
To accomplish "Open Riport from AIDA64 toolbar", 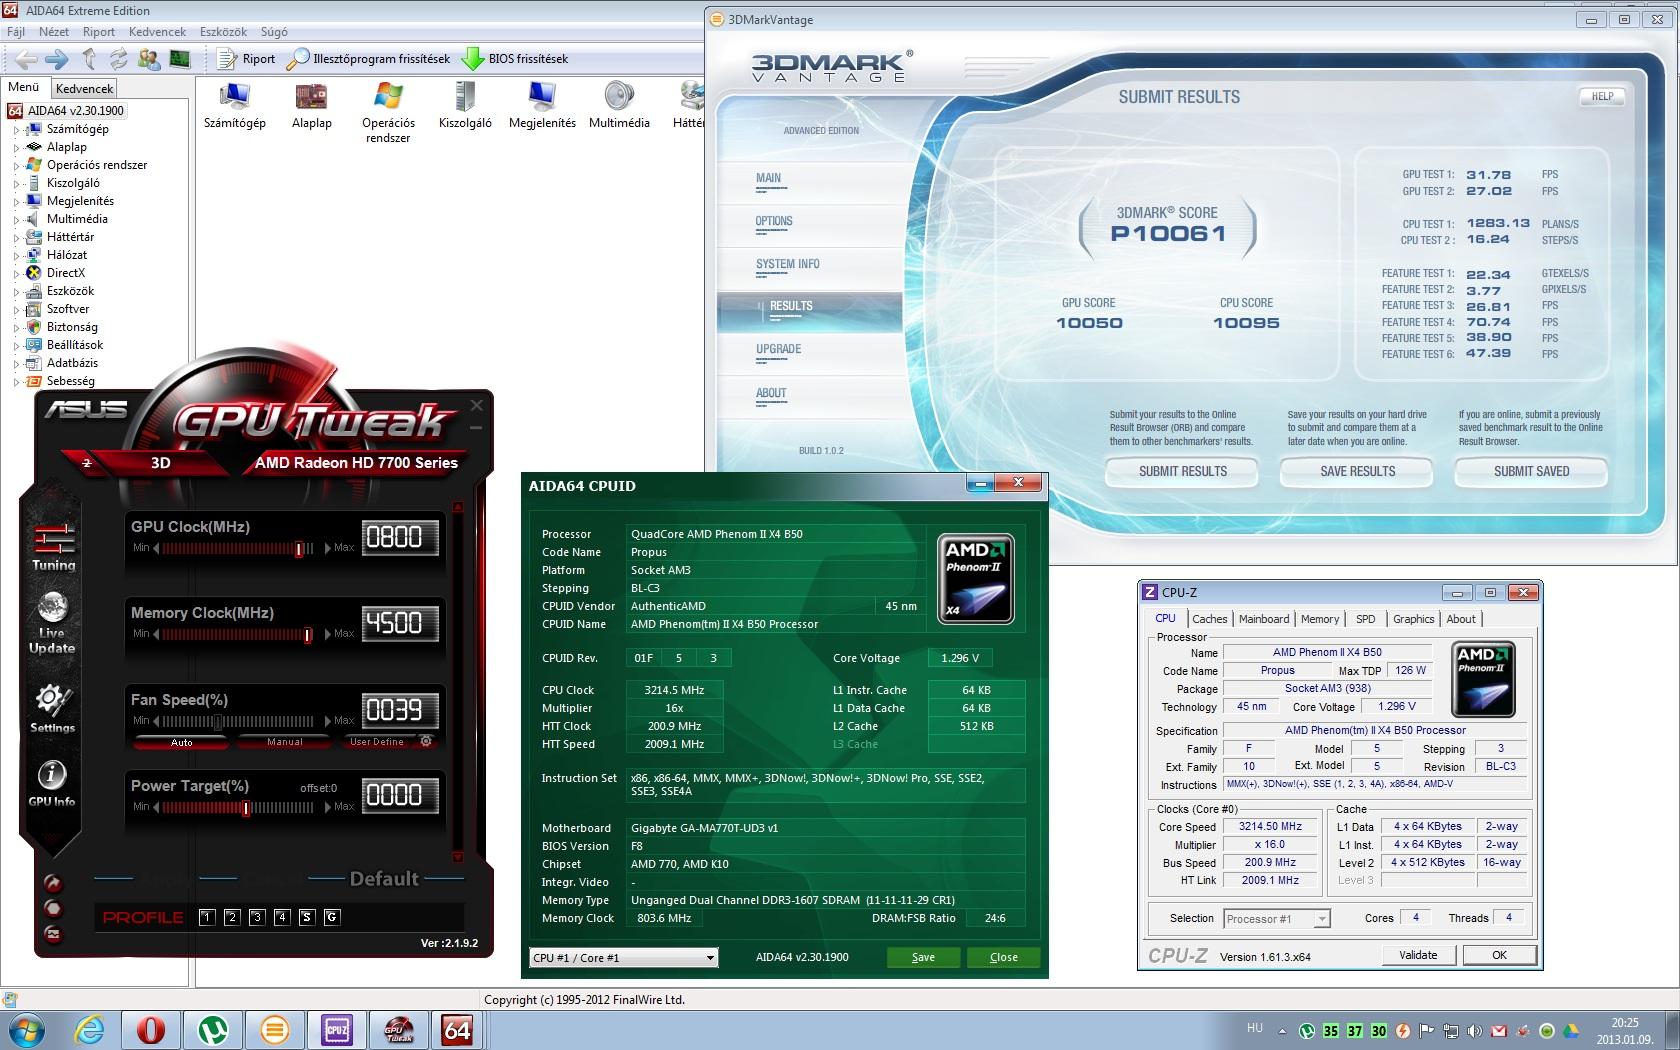I will click(247, 59).
